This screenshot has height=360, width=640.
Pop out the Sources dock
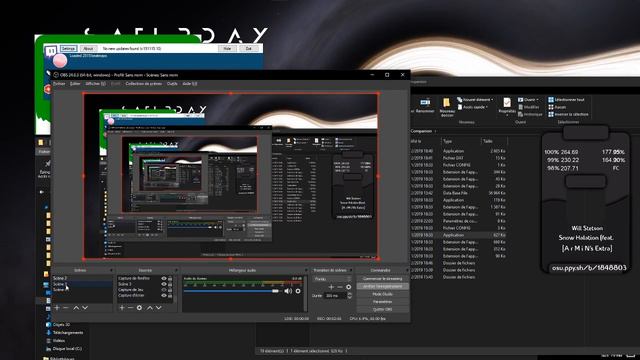click(176, 270)
